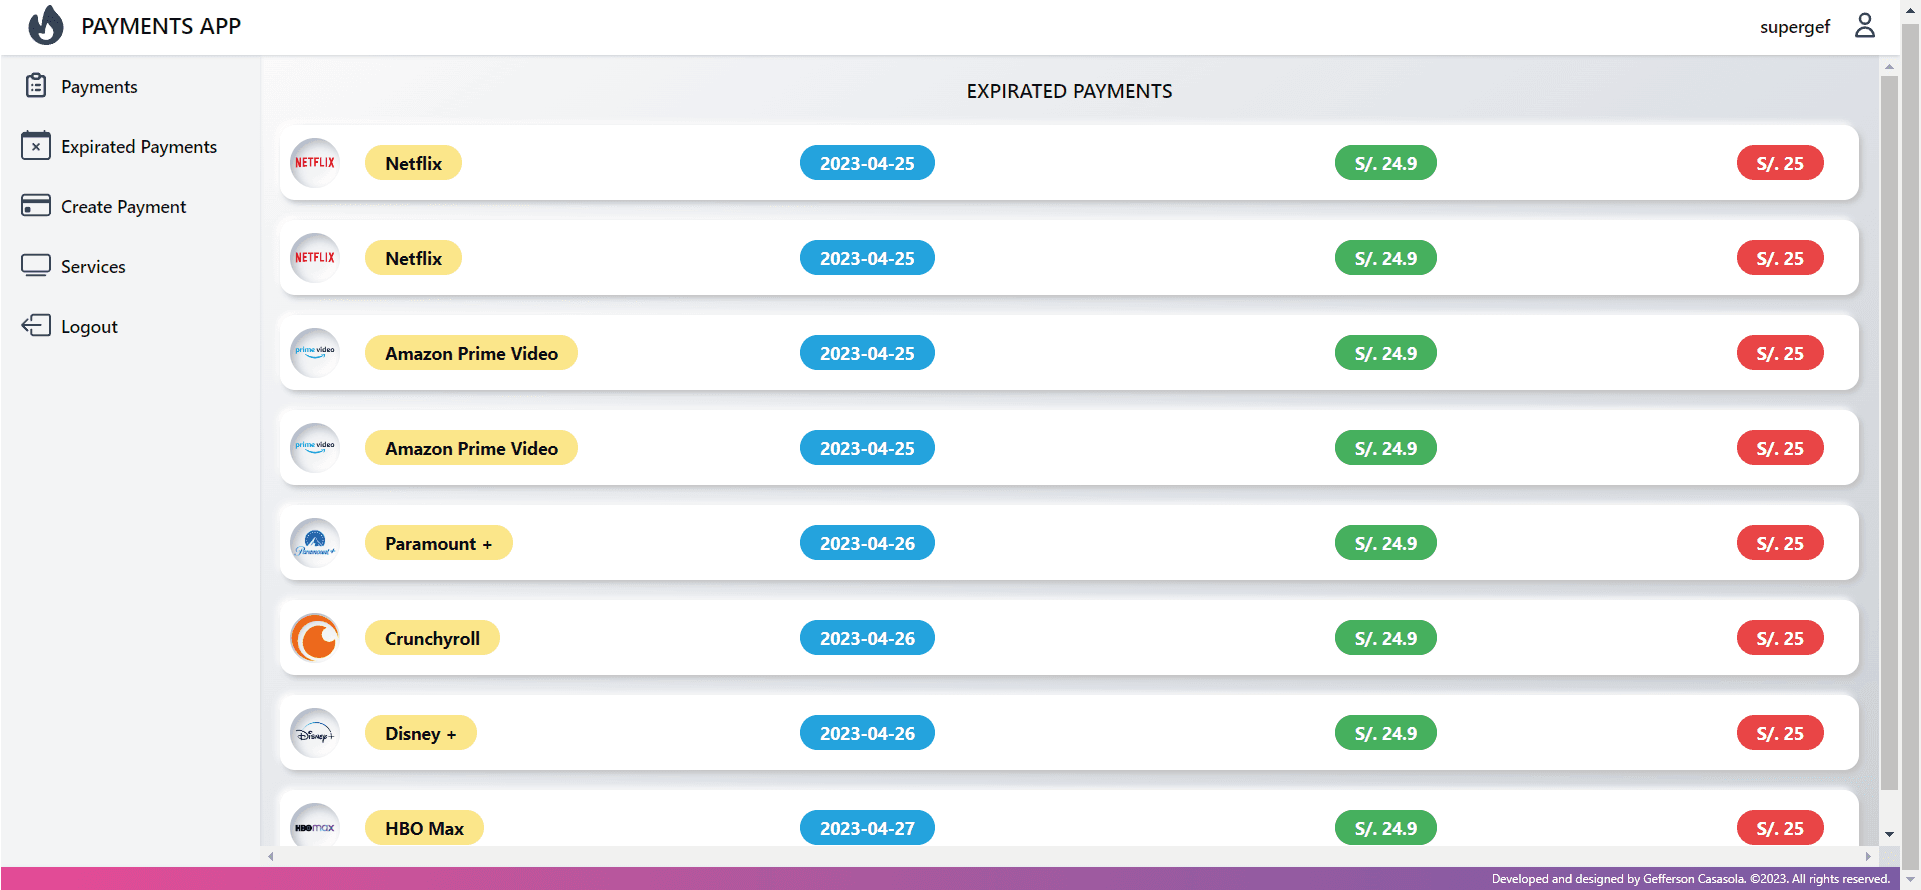Click the second Amazon Prime Video badge
Image resolution: width=1921 pixels, height=890 pixels.
[471, 448]
